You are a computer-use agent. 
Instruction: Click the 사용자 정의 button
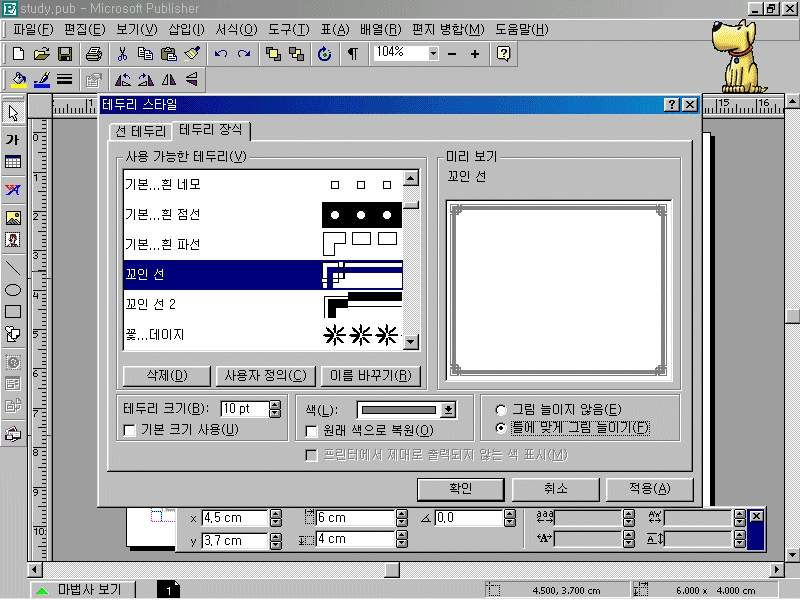[265, 376]
